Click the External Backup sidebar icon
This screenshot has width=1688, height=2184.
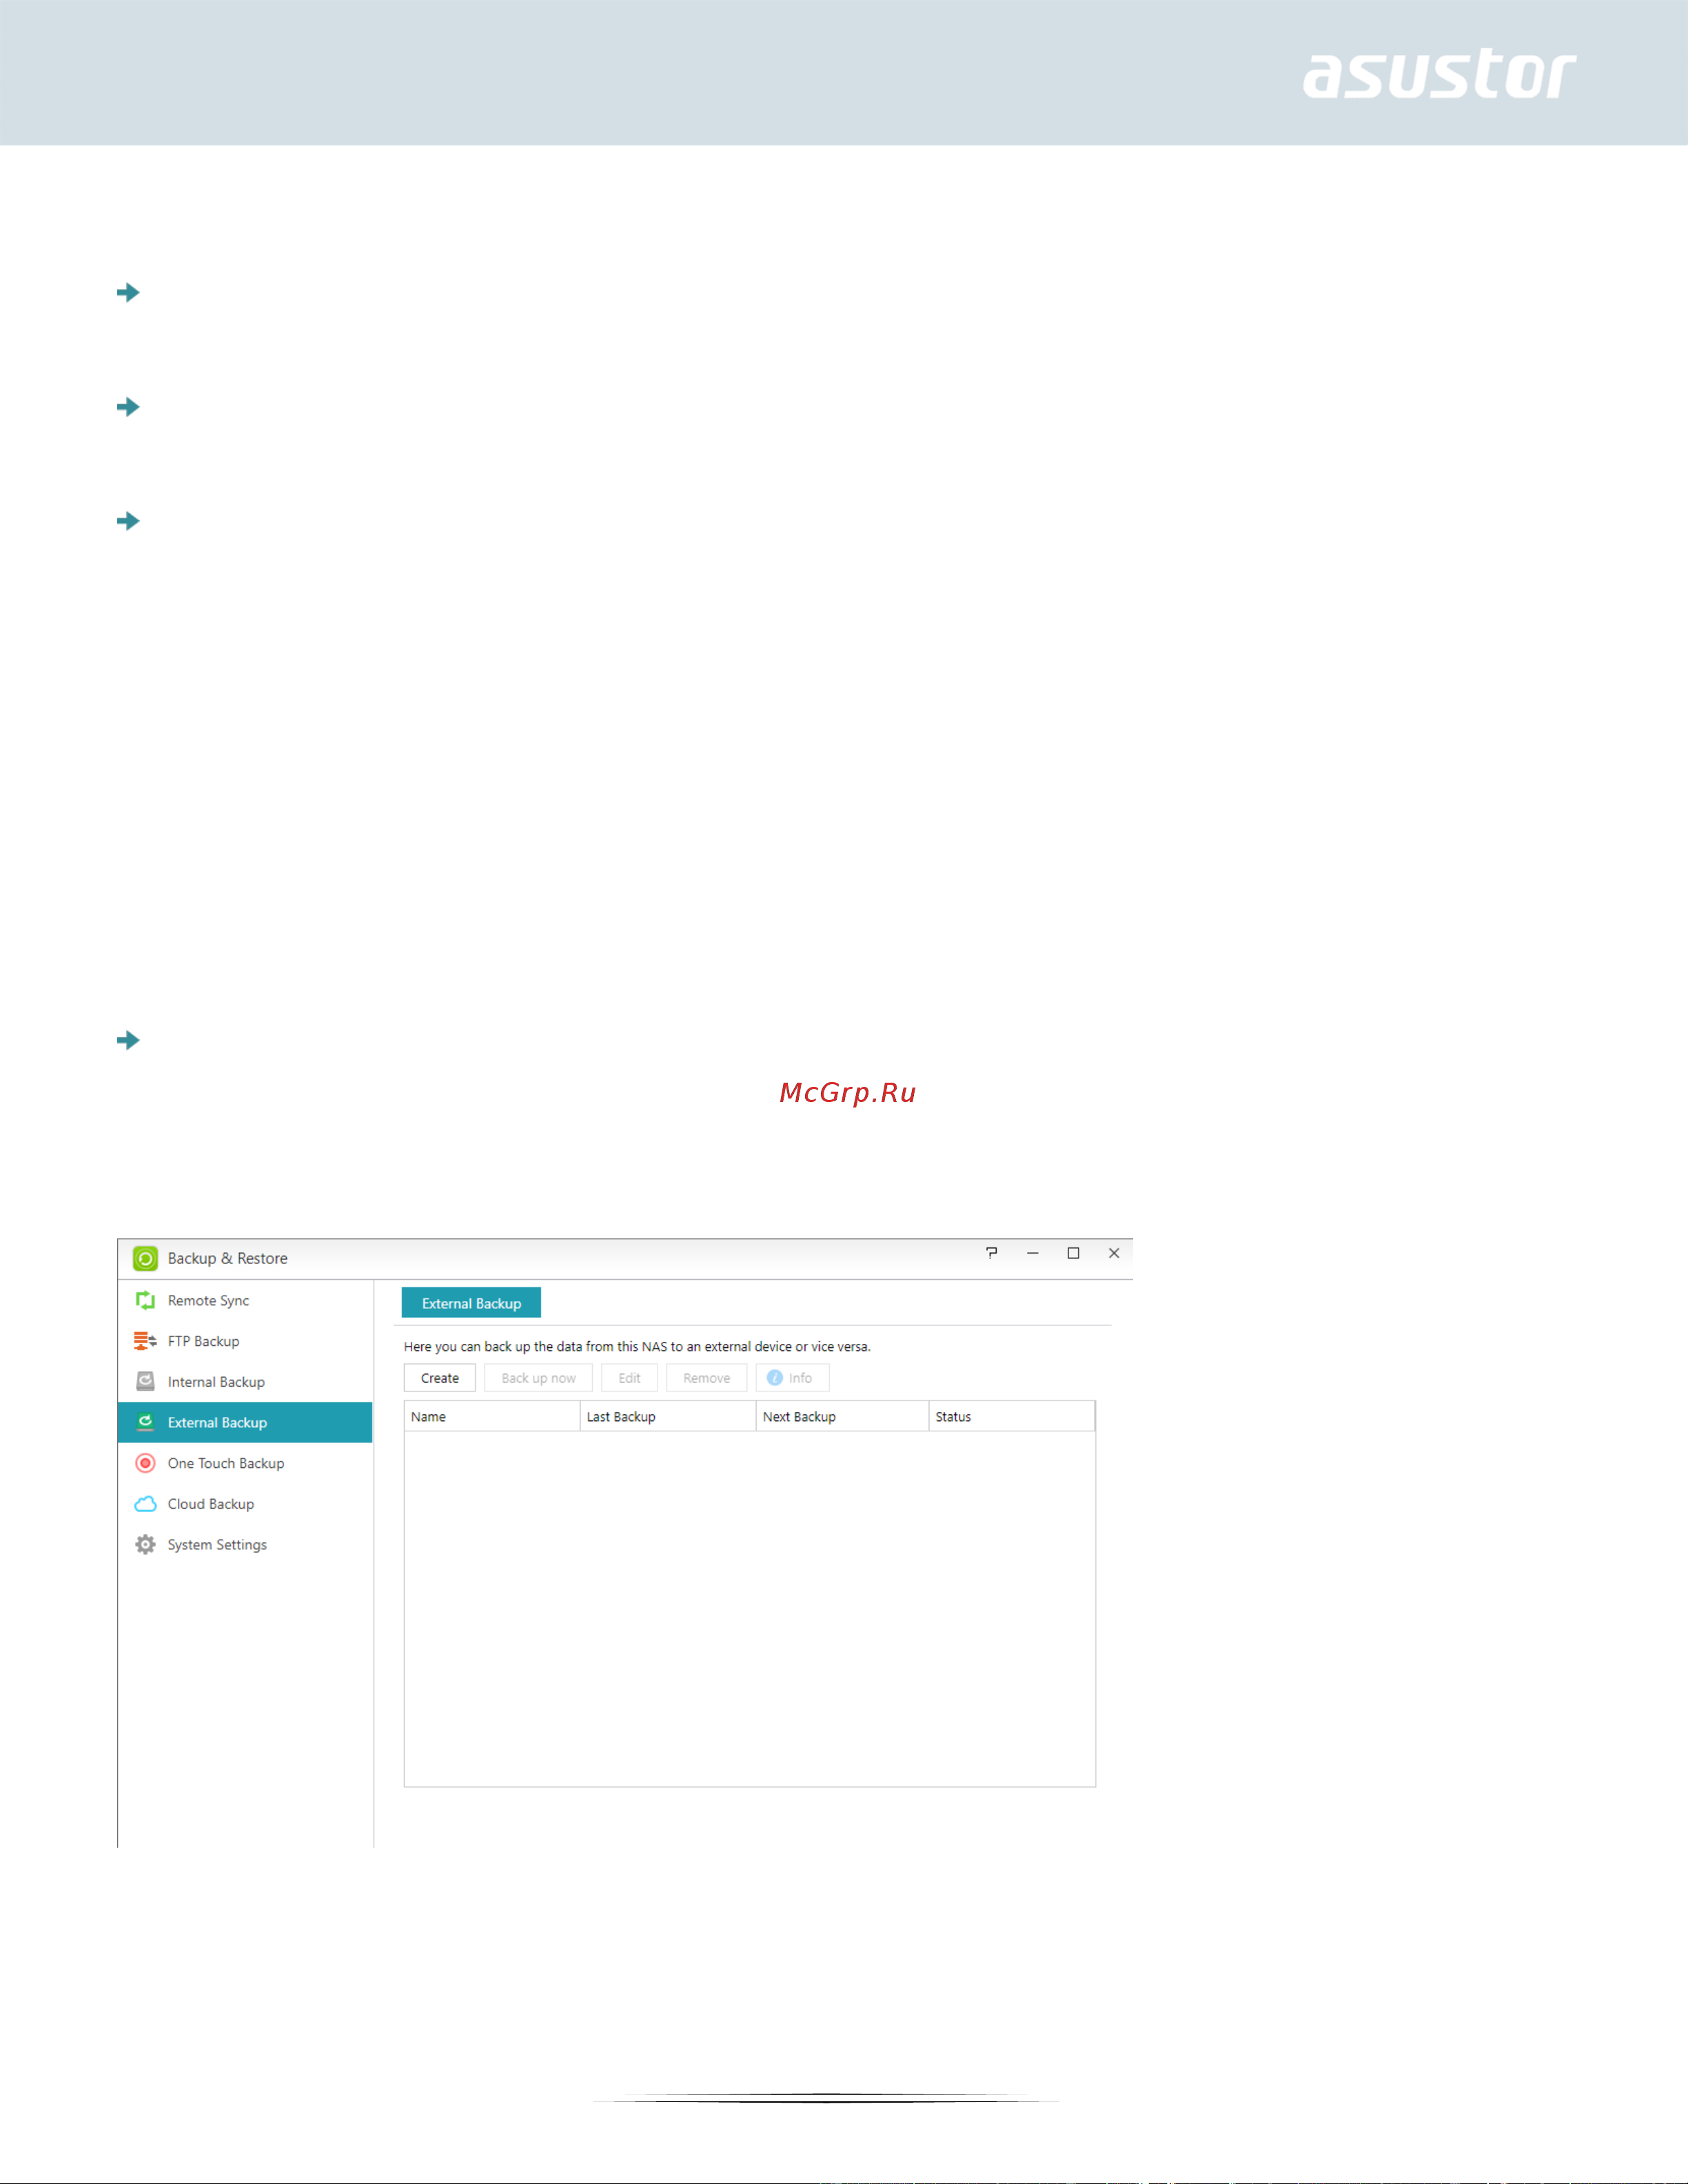(x=145, y=1422)
